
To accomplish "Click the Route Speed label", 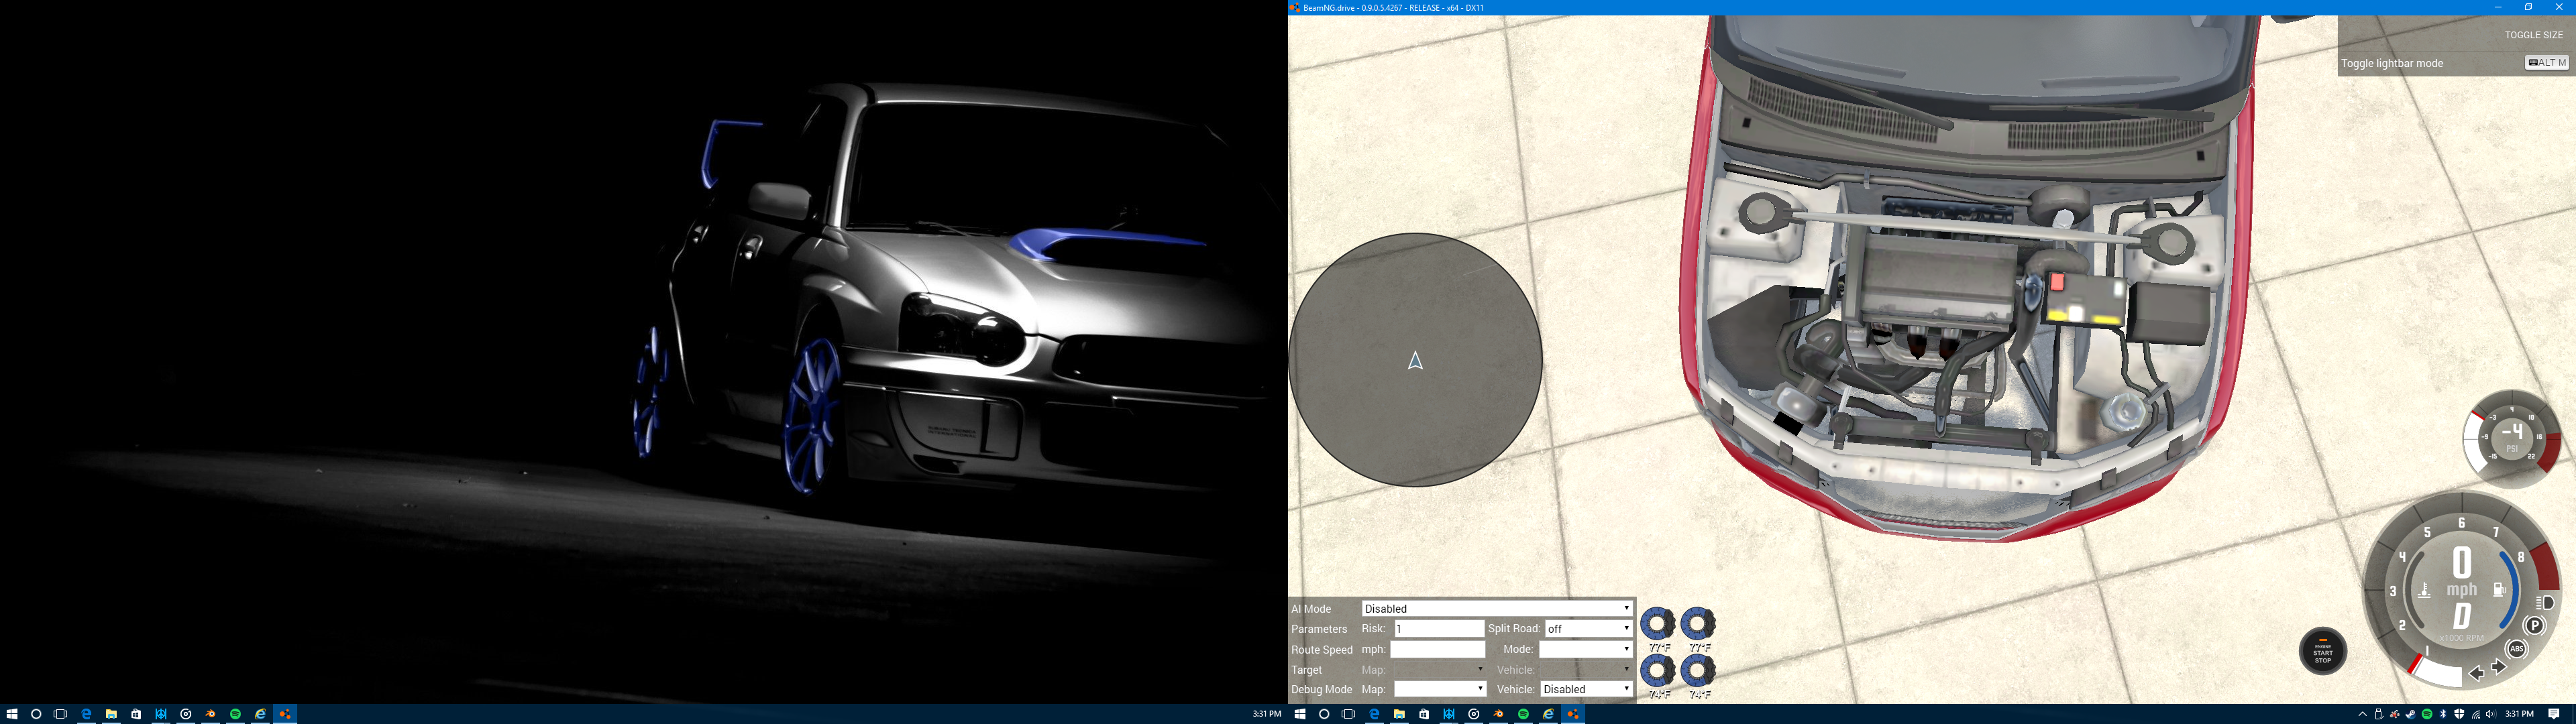I will tap(1321, 650).
